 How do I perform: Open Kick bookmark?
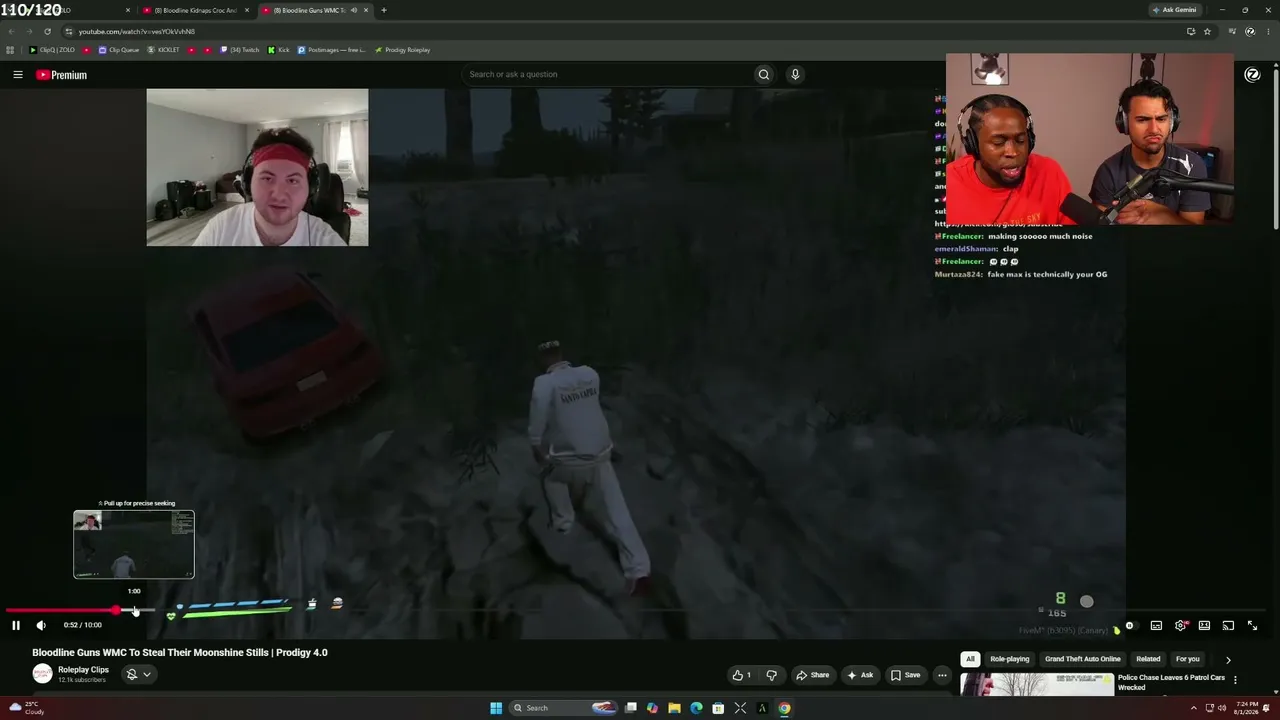coord(279,50)
